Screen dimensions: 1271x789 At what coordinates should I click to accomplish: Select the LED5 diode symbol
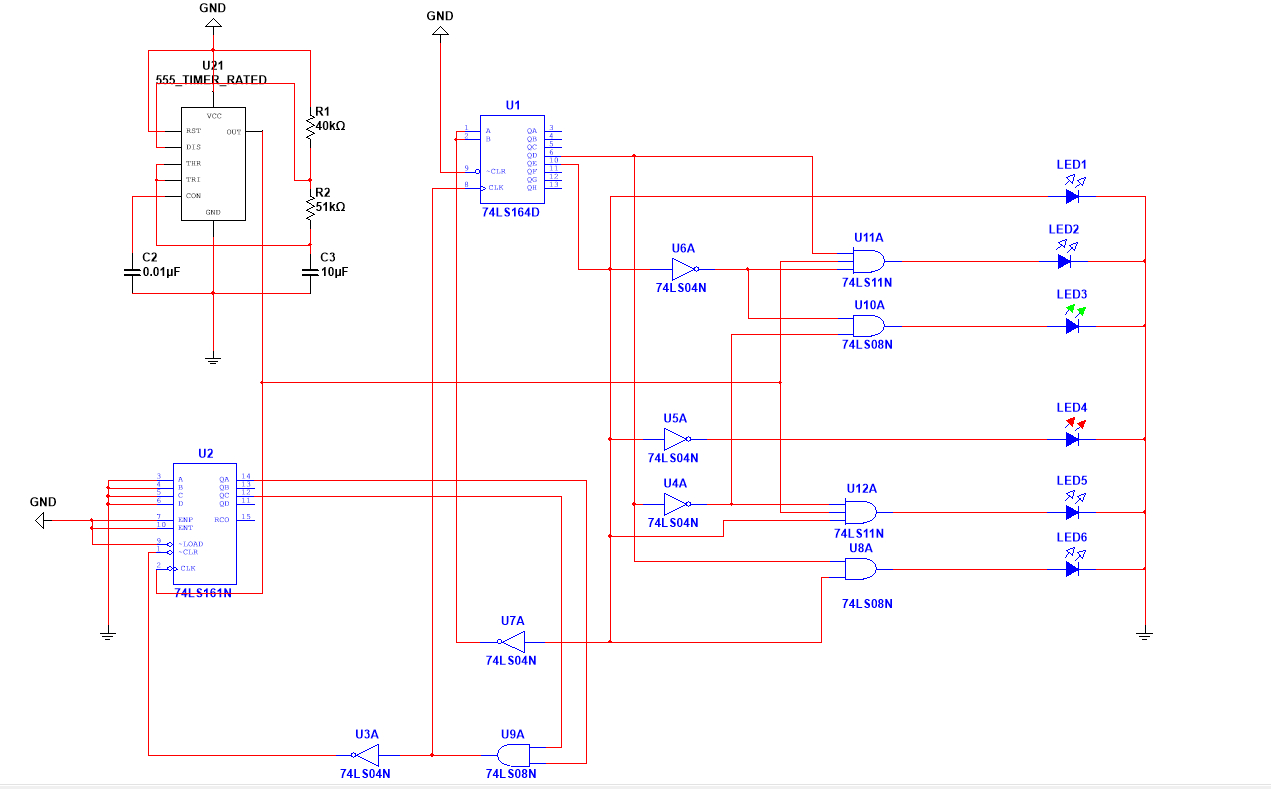click(x=1072, y=512)
